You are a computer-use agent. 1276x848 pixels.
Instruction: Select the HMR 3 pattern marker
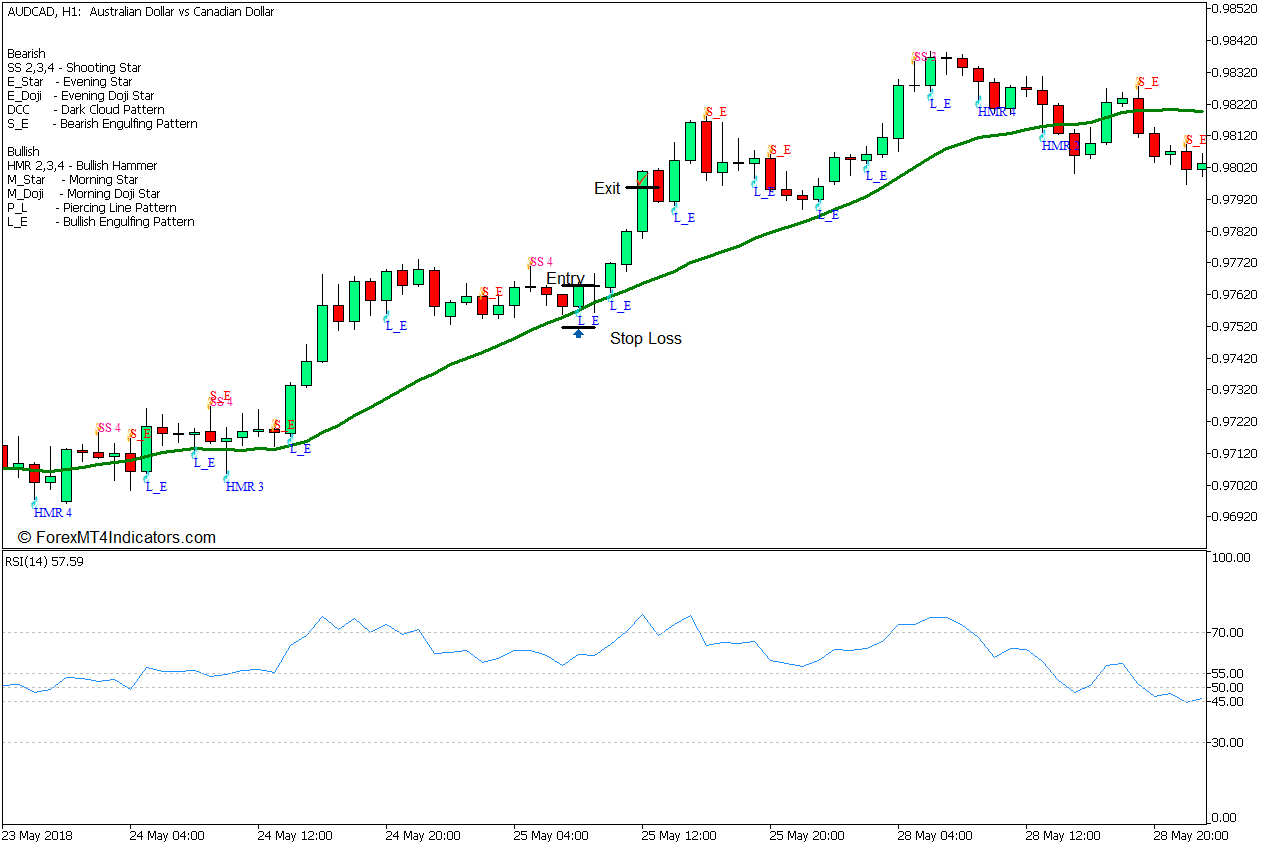244,487
